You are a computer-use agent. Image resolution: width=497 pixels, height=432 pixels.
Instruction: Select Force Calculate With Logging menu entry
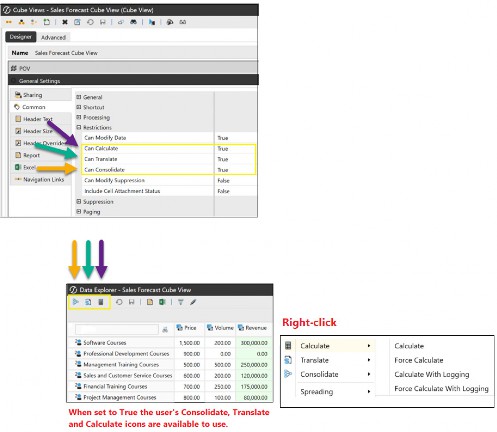[x=441, y=389]
